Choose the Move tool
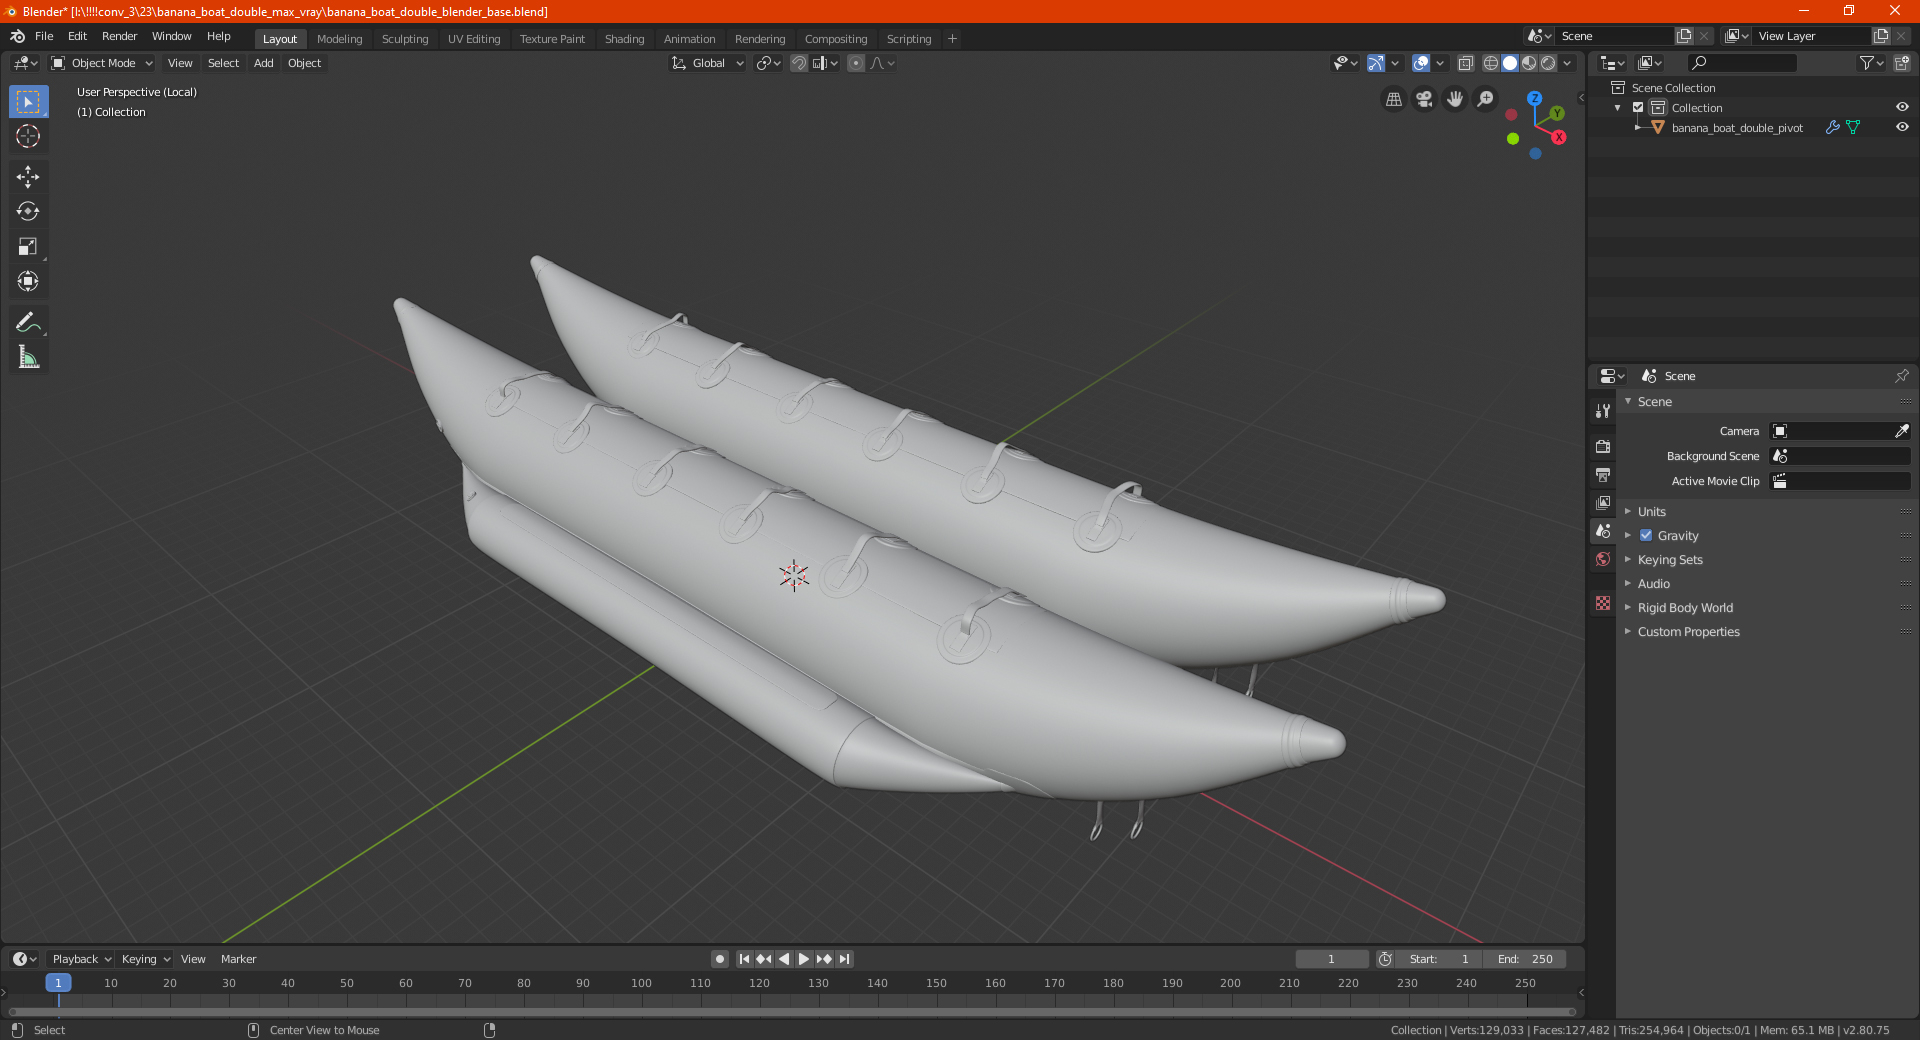 click(x=28, y=177)
